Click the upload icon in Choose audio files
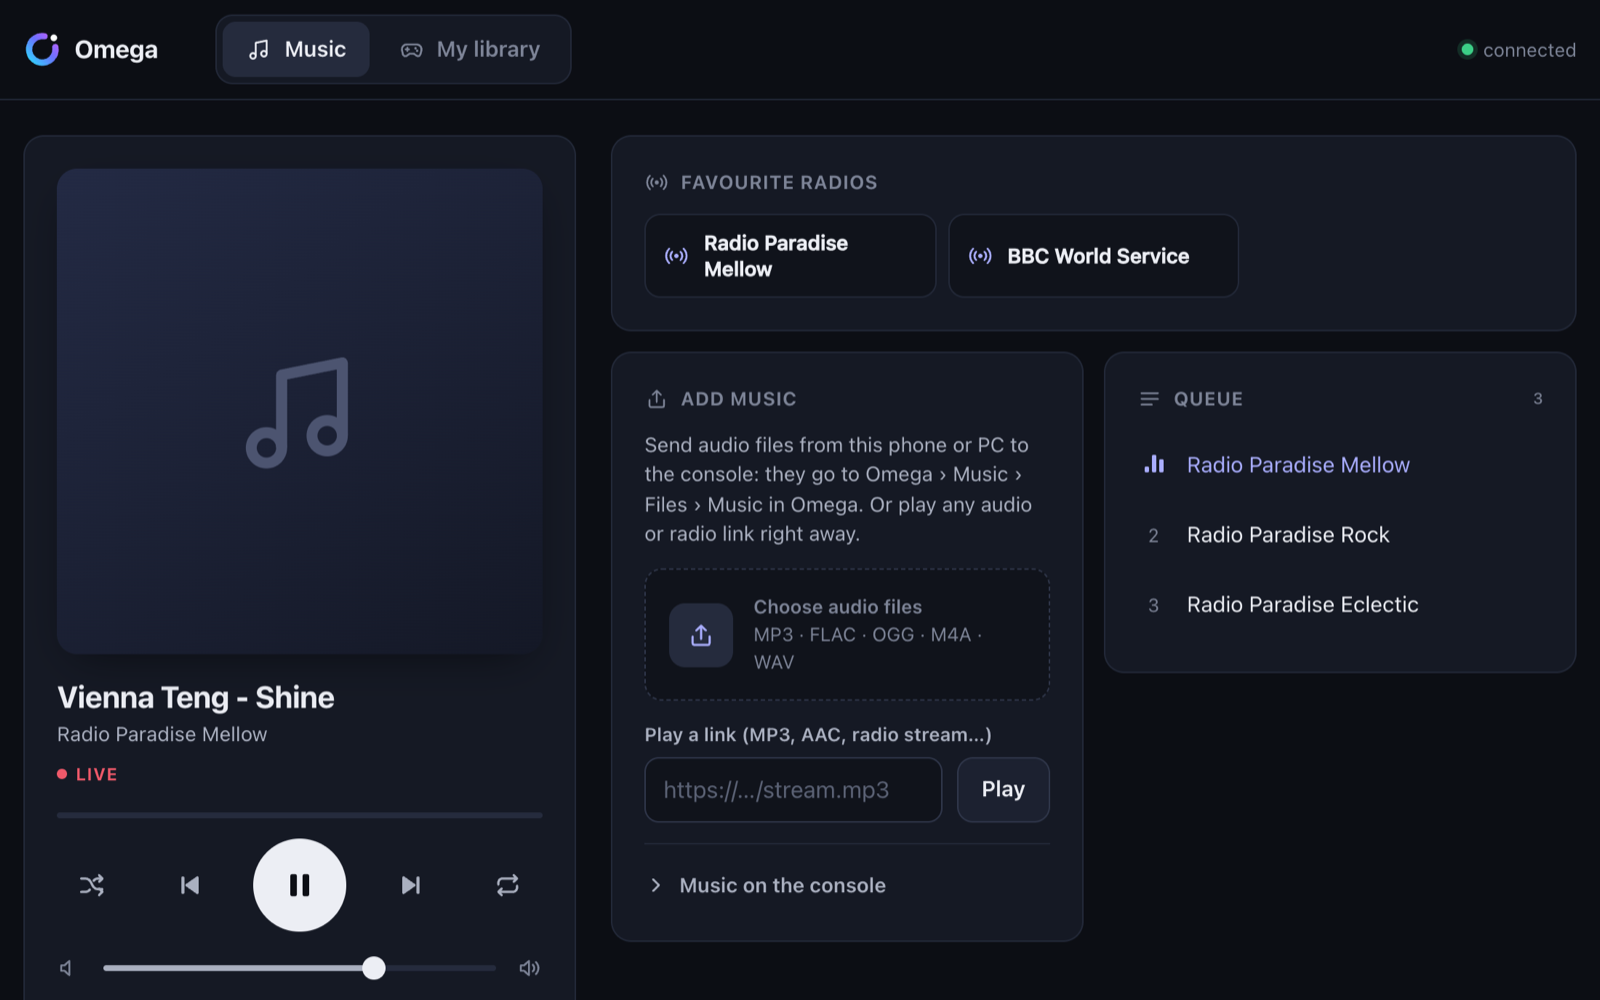The width and height of the screenshot is (1600, 1000). [701, 635]
